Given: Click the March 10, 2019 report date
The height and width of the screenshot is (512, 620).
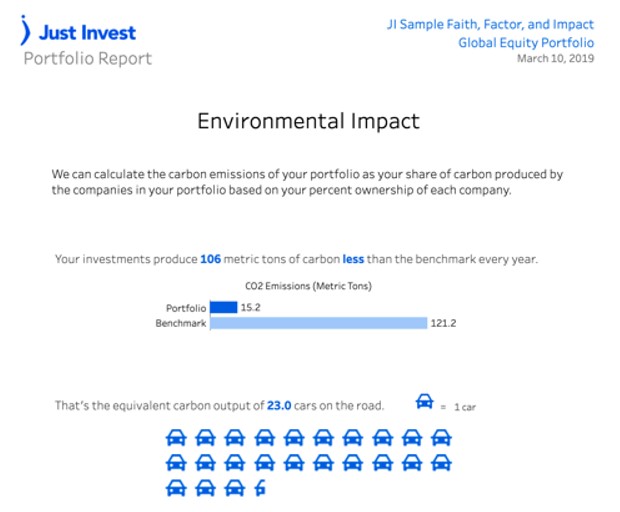Looking at the screenshot, I should pyautogui.click(x=555, y=59).
